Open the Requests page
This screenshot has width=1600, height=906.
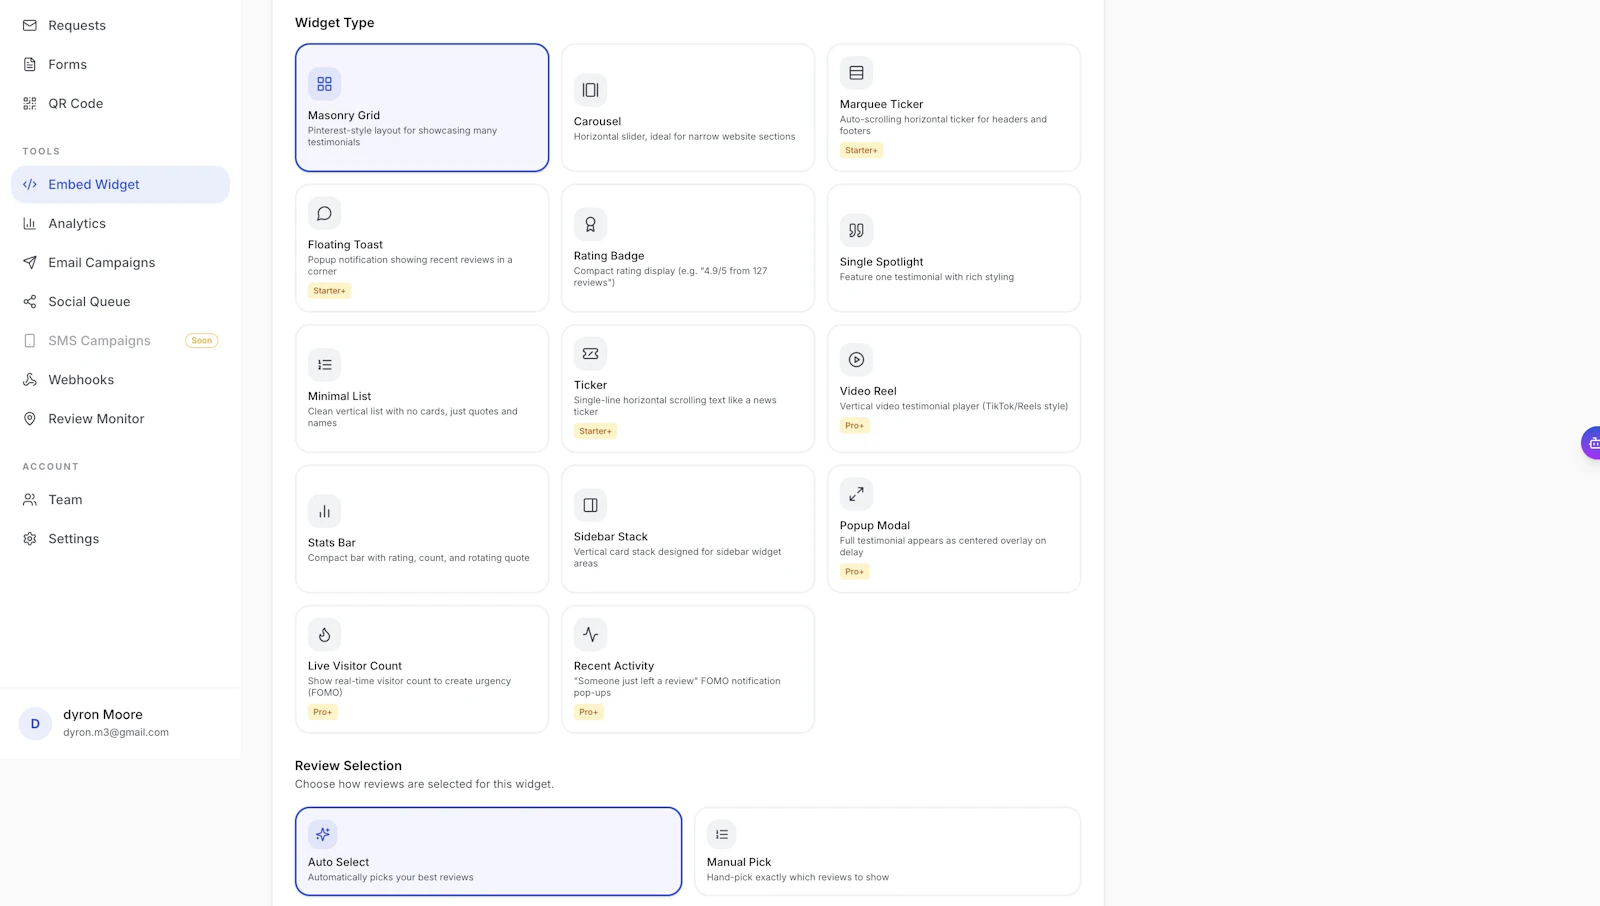[120, 25]
